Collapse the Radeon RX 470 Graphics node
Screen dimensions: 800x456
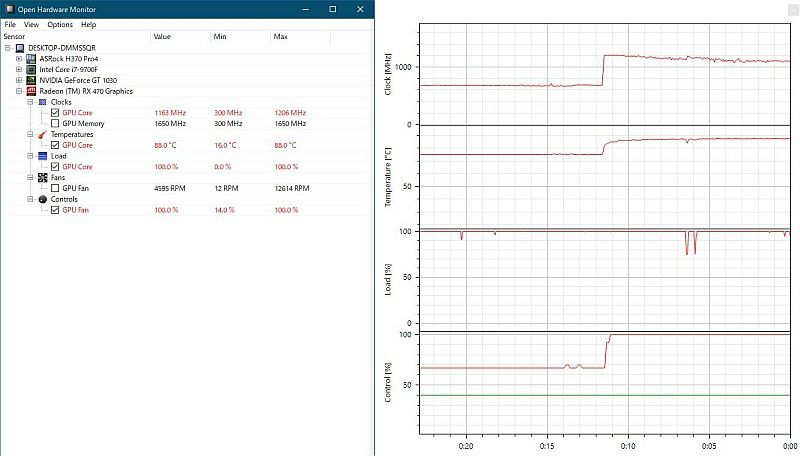click(x=19, y=91)
